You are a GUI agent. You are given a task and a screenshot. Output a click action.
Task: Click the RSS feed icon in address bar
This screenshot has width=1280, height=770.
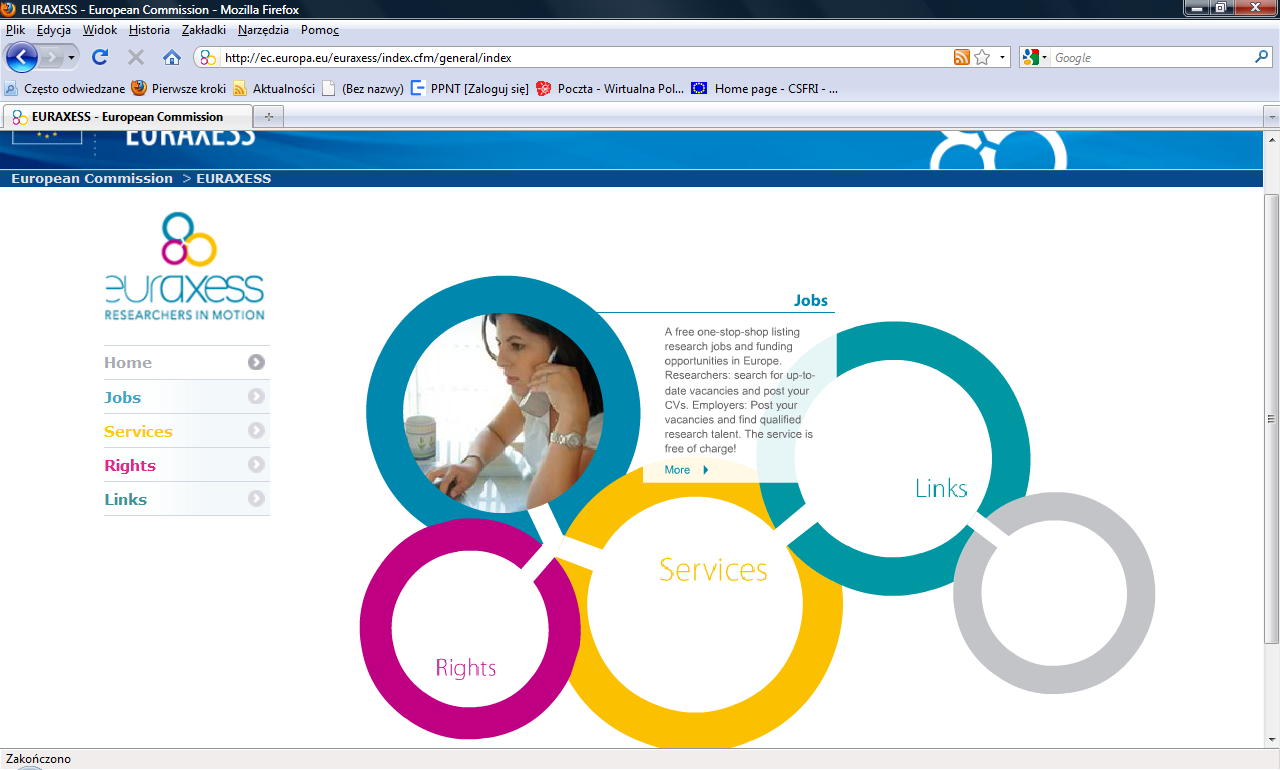(x=962, y=58)
